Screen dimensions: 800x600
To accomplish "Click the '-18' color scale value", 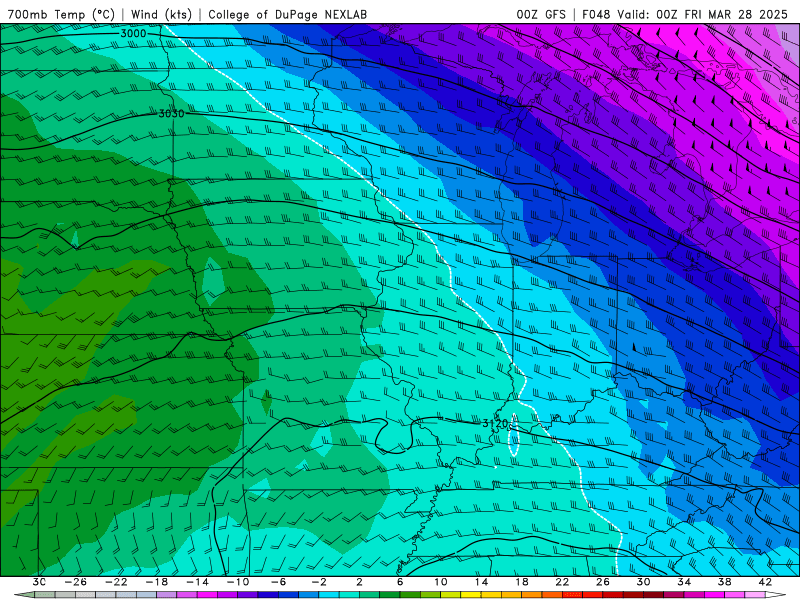I will [x=157, y=582].
